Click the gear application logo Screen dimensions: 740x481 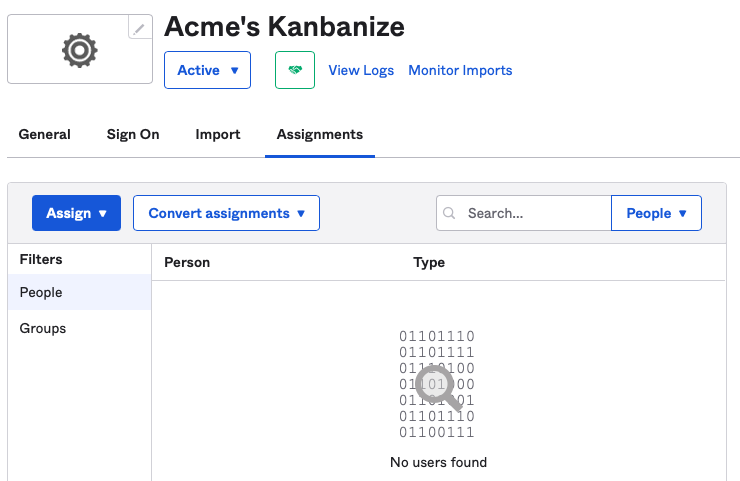coord(80,50)
